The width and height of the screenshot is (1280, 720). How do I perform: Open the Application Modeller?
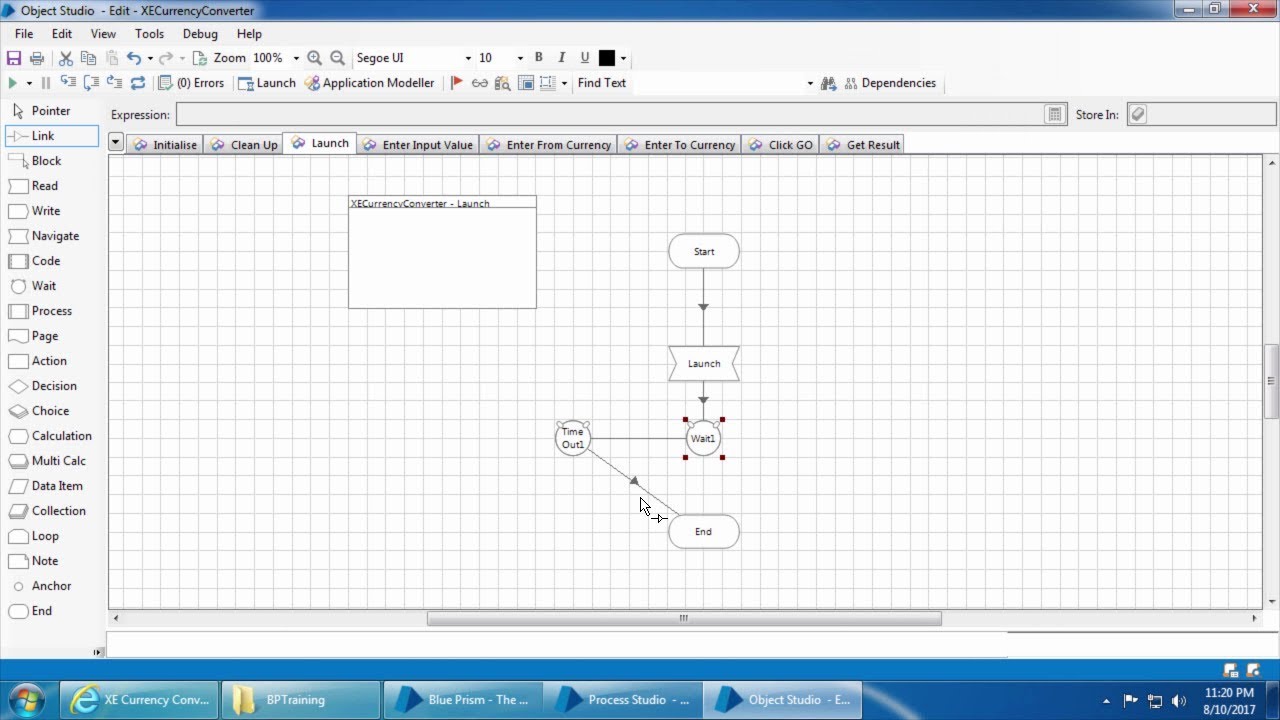coord(370,83)
